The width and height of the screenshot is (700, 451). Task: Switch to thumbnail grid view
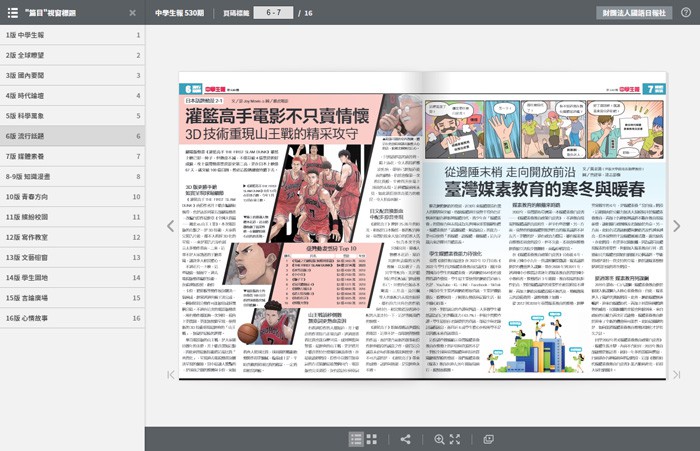(x=372, y=439)
